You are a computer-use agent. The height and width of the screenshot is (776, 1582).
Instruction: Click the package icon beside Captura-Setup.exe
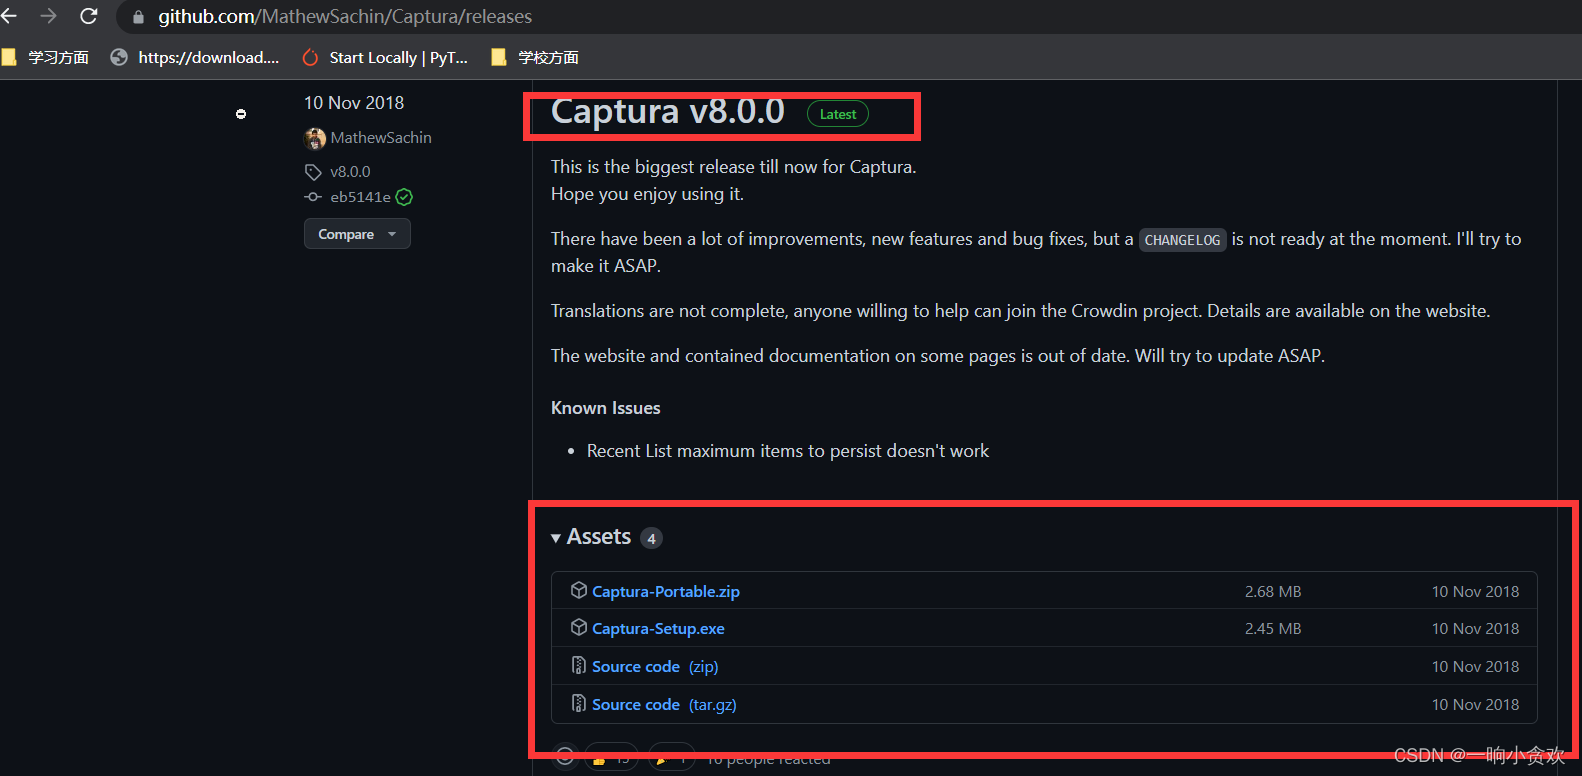click(579, 627)
